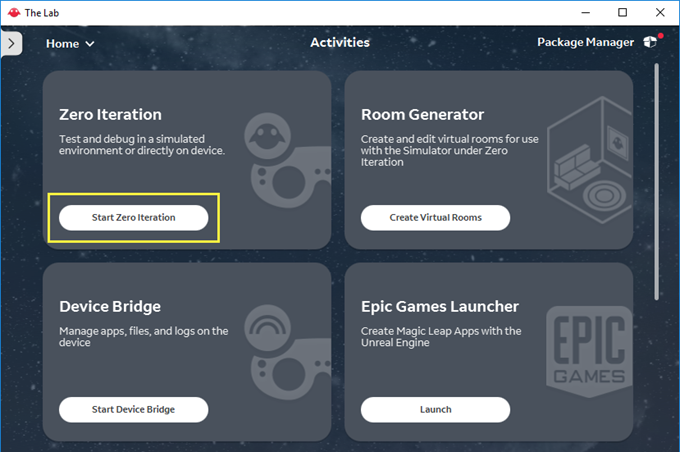Expand the sidebar with the arrow tab
680x452 pixels.
tap(11, 43)
